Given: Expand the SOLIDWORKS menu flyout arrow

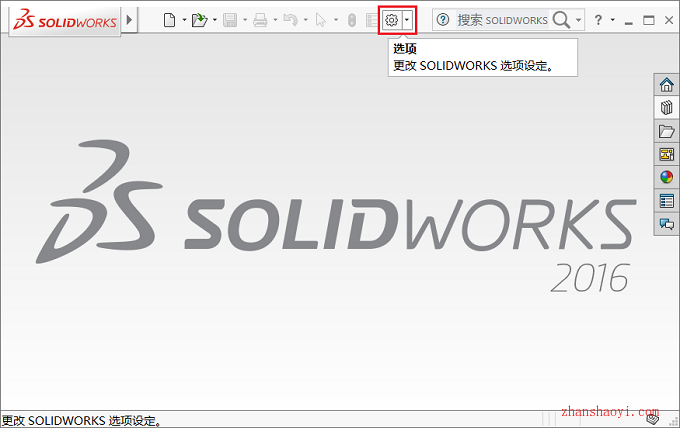Looking at the screenshot, I should (129, 20).
